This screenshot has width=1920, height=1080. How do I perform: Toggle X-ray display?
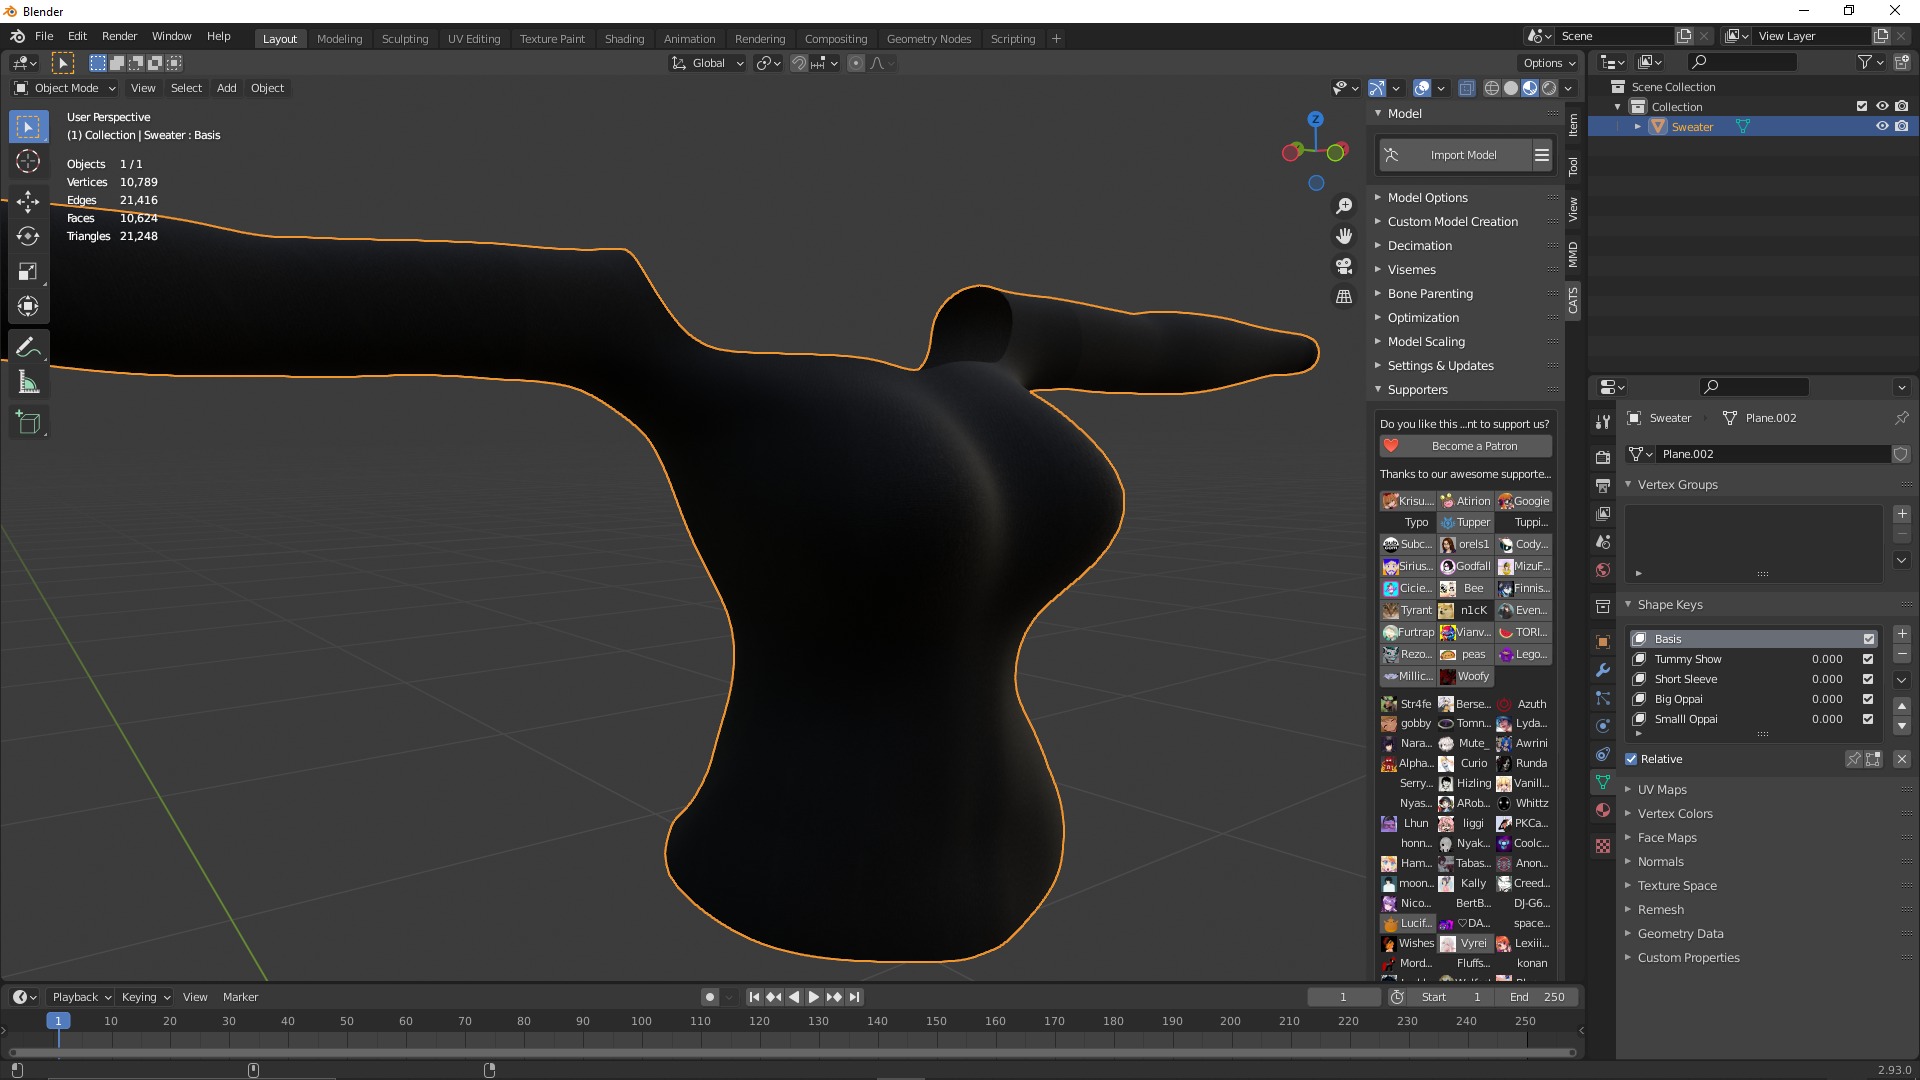[1466, 88]
